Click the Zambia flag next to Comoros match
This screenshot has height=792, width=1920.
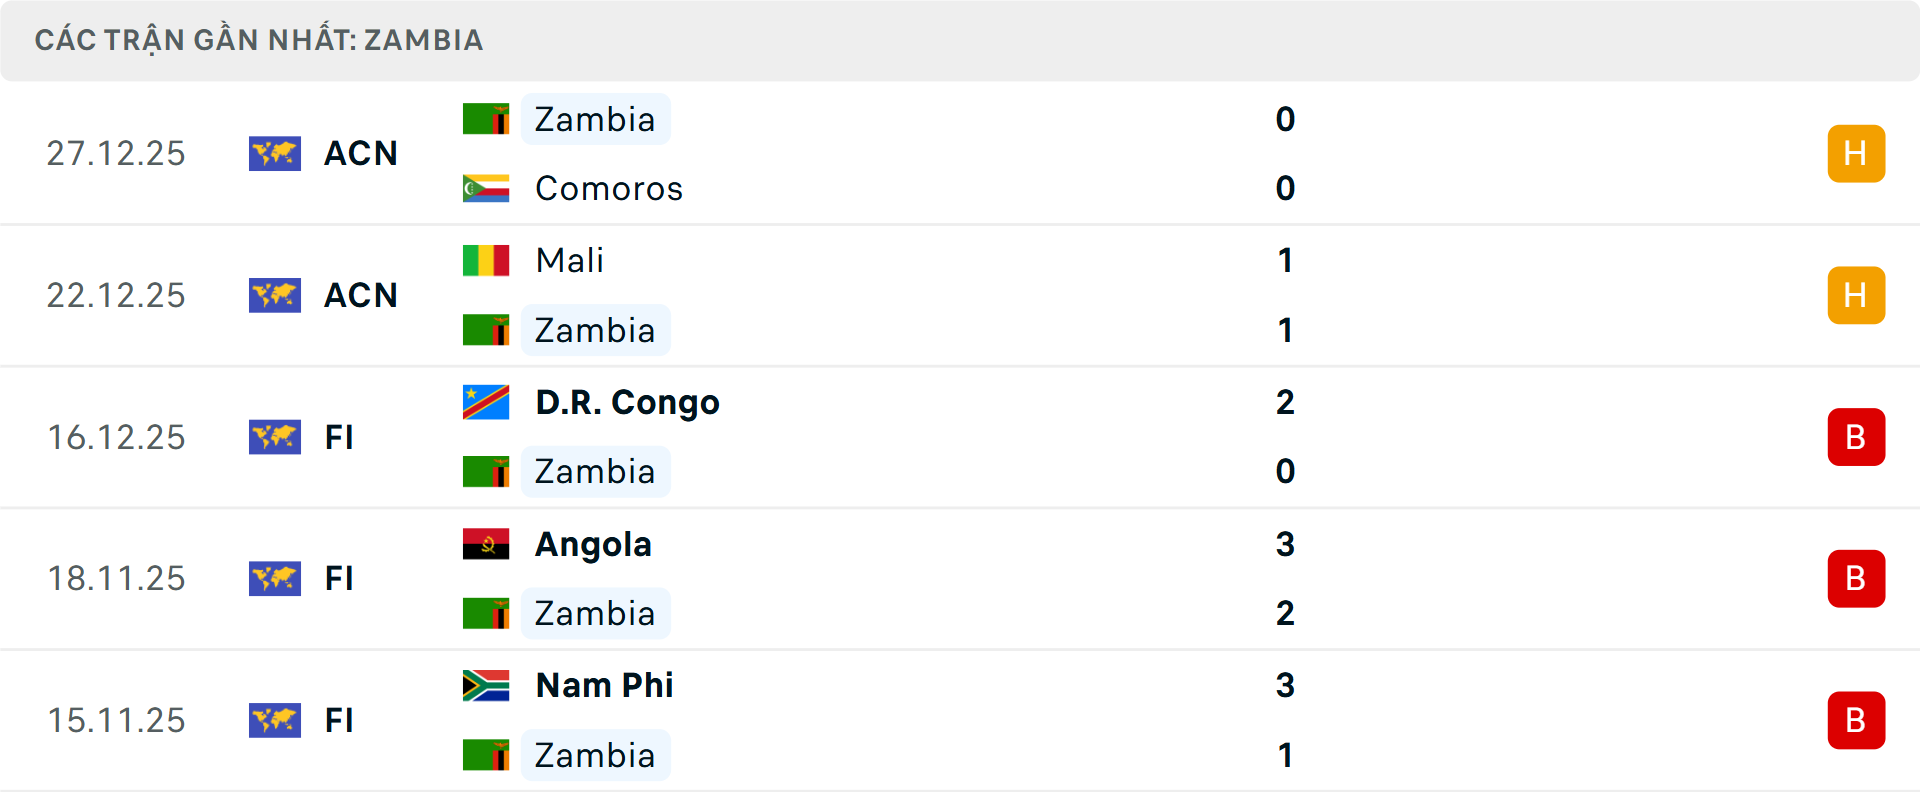pyautogui.click(x=487, y=118)
